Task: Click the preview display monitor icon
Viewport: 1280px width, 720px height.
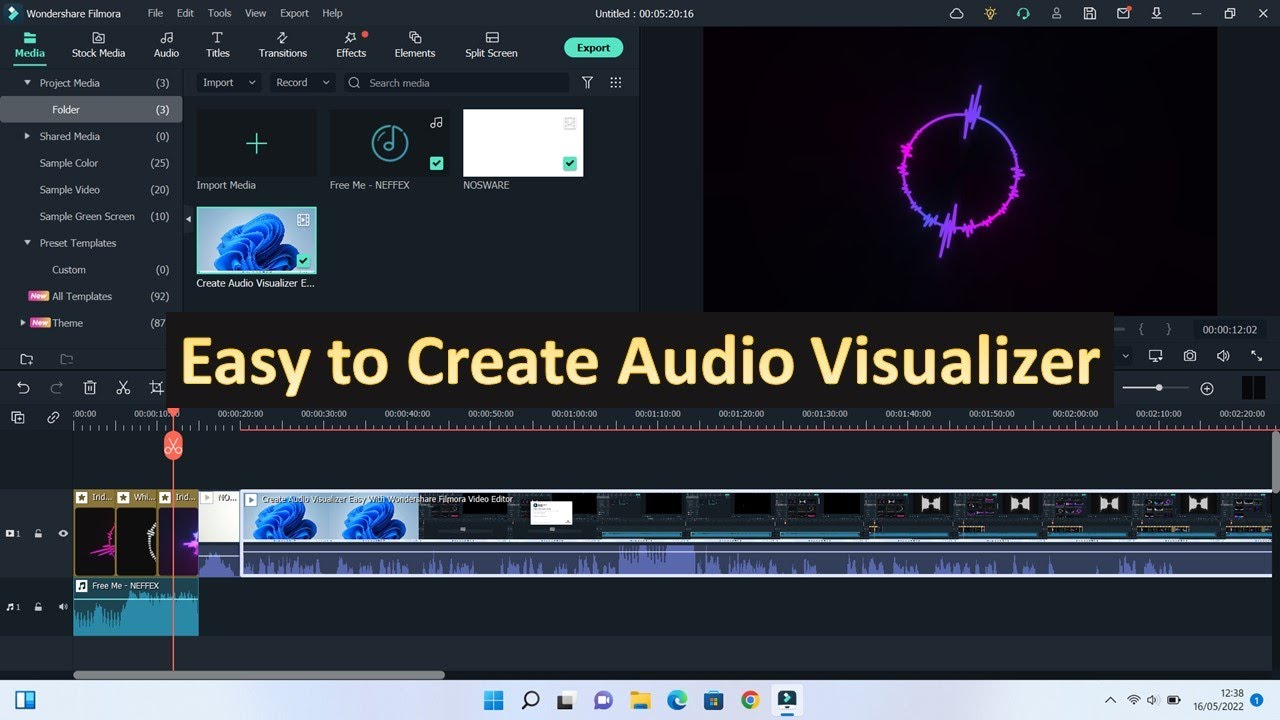Action: 1155,356
